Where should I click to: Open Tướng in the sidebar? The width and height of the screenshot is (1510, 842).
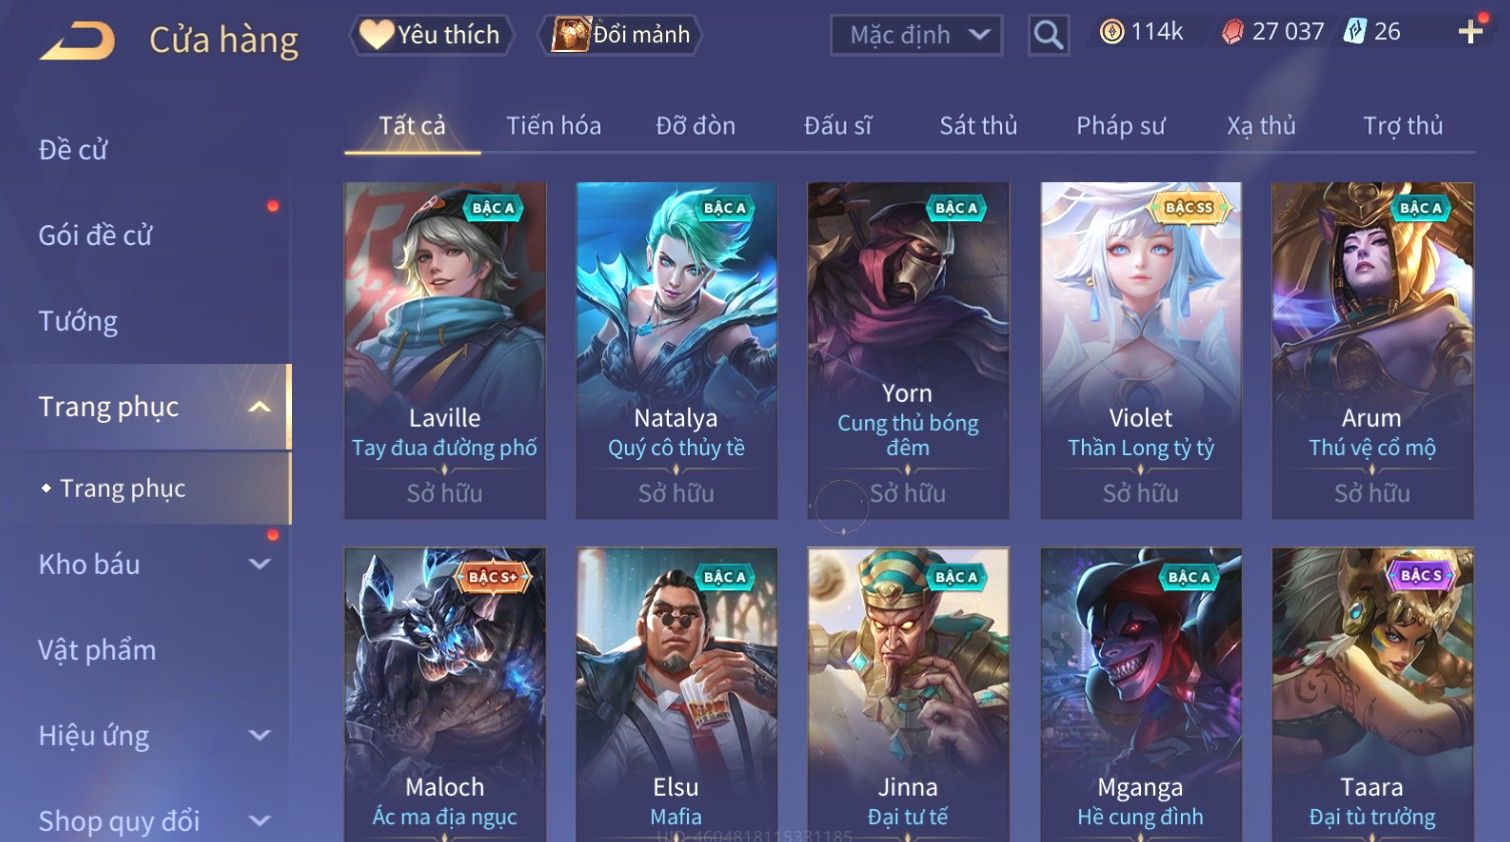[78, 321]
